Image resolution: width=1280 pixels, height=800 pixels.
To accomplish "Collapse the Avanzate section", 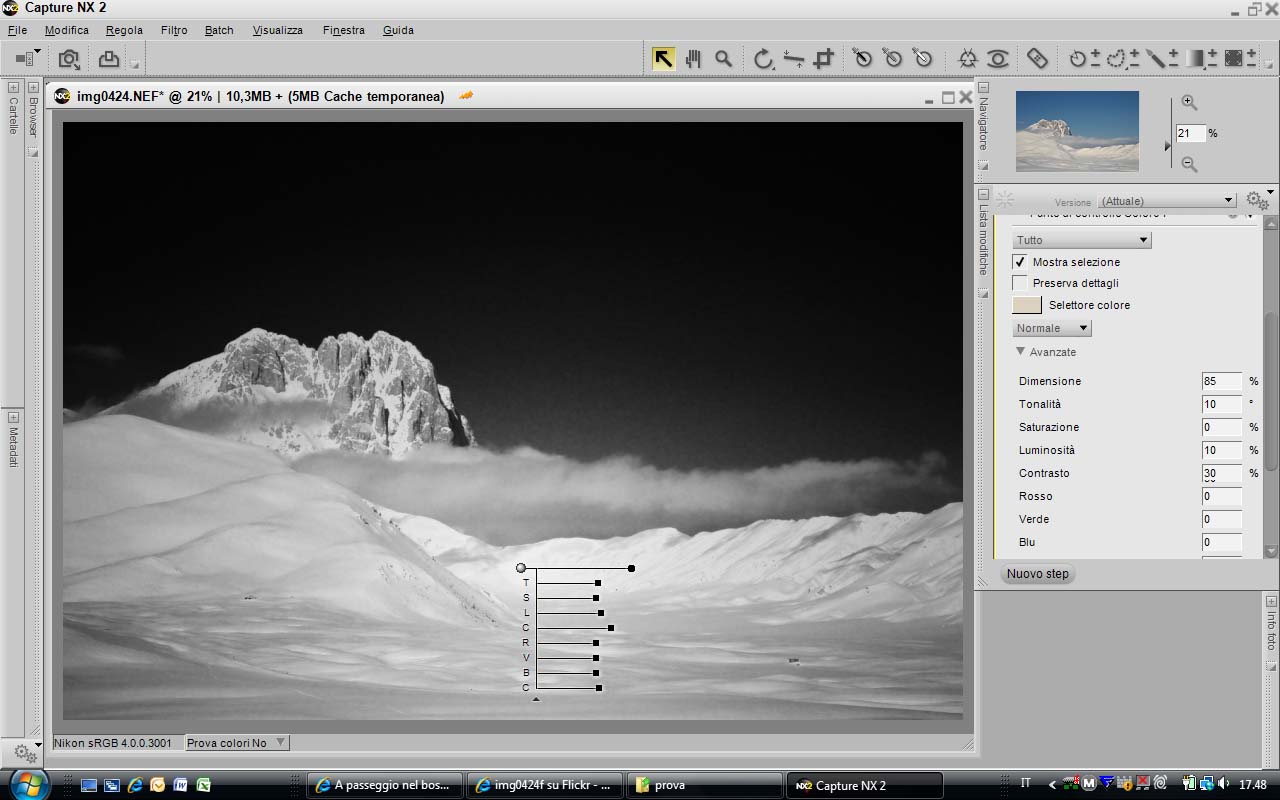I will [x=1021, y=352].
